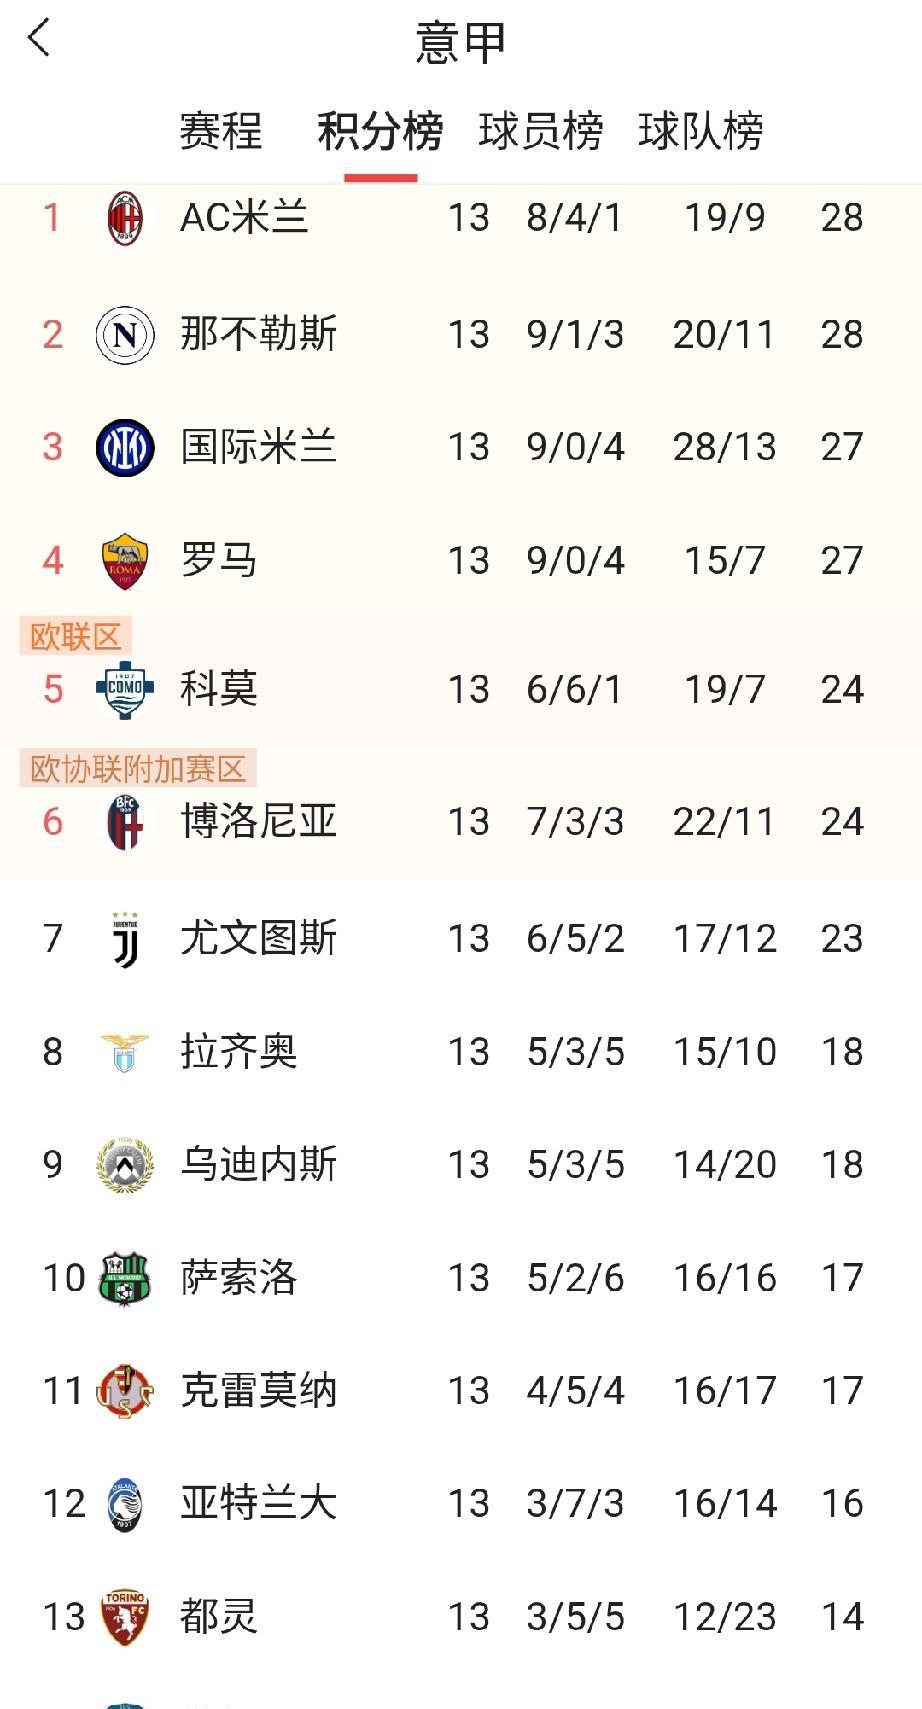Switch to the 球队榜 tab

tap(700, 131)
